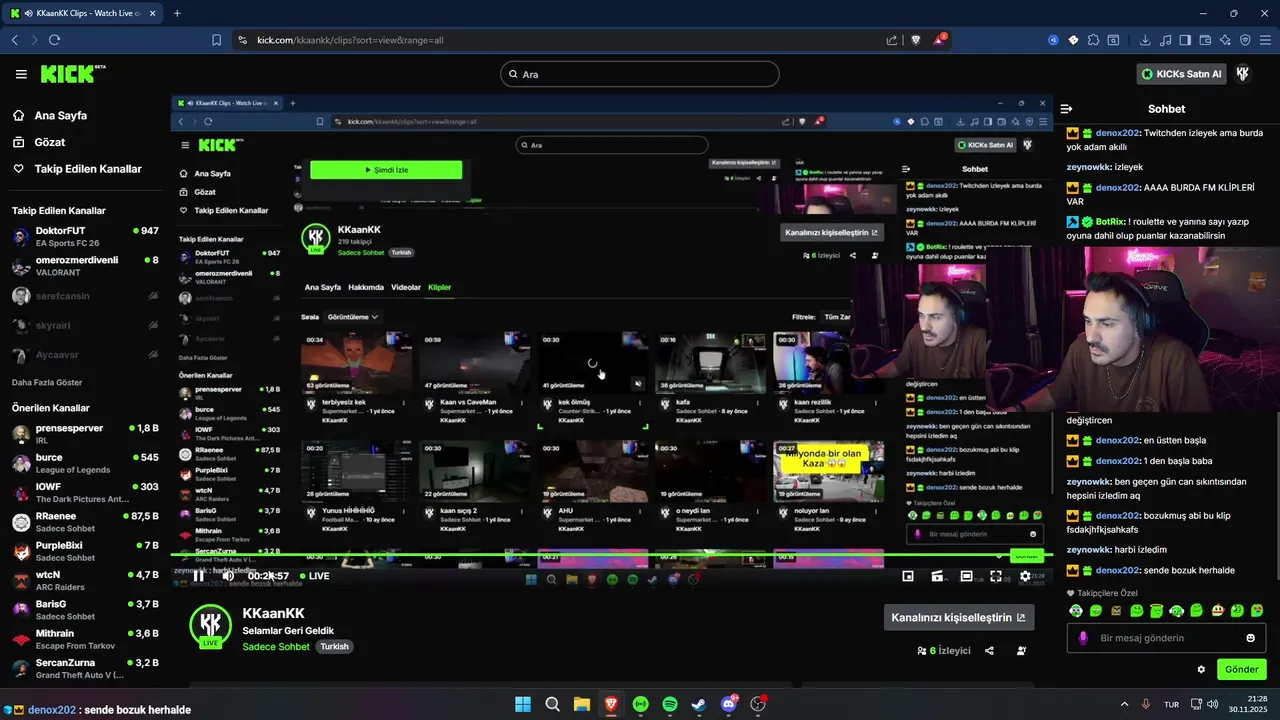The image size is (1280, 720).
Task: Collapse the Sohbet chat panel with the arrow icon
Action: (x=1066, y=109)
